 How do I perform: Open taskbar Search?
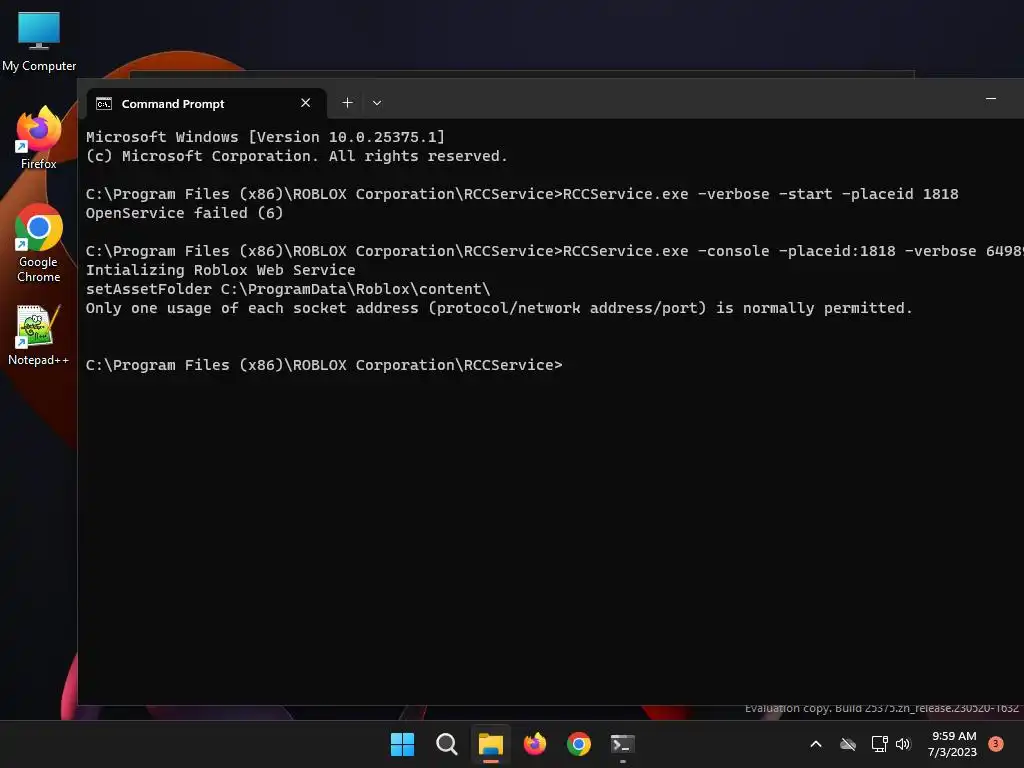447,744
